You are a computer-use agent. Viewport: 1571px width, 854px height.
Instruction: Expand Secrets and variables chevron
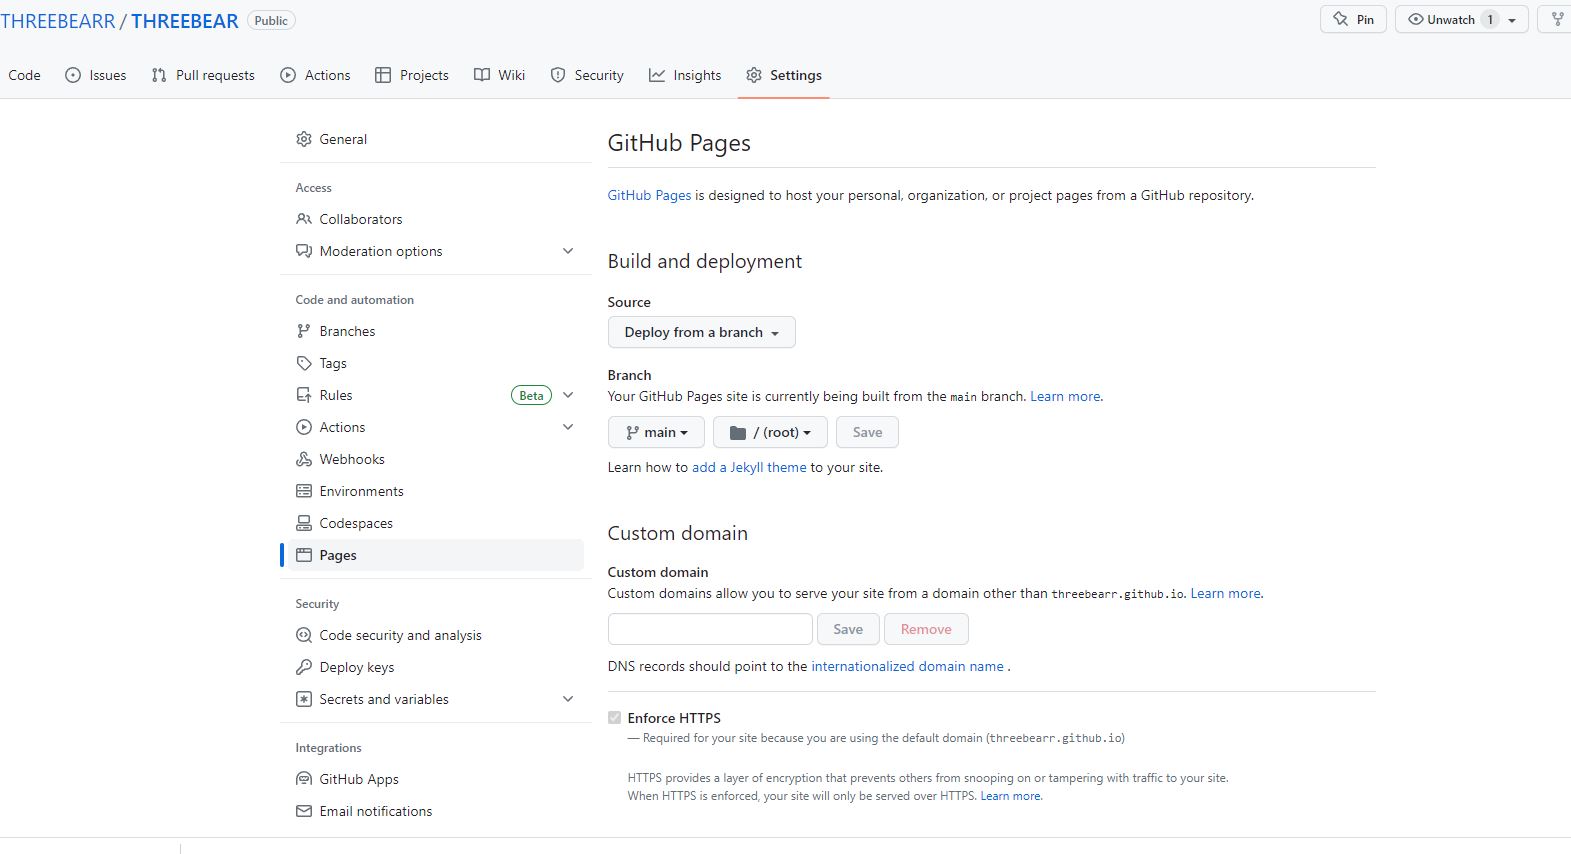coord(568,699)
